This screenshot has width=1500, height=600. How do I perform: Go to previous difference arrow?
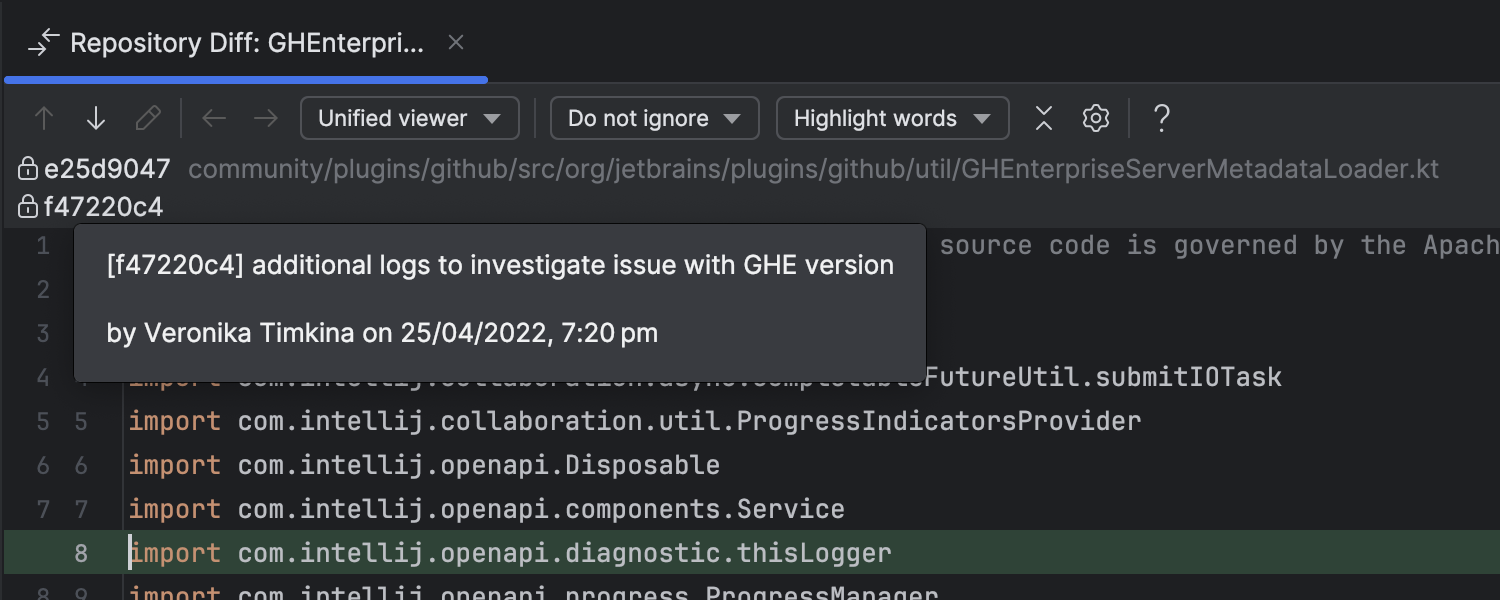tap(44, 119)
